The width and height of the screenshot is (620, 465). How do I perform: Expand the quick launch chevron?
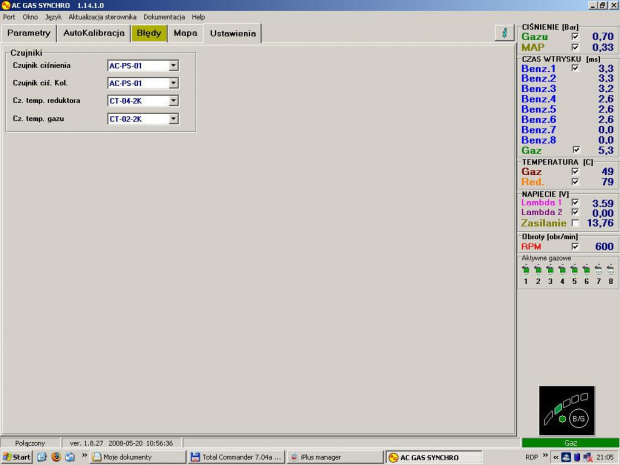pos(84,456)
